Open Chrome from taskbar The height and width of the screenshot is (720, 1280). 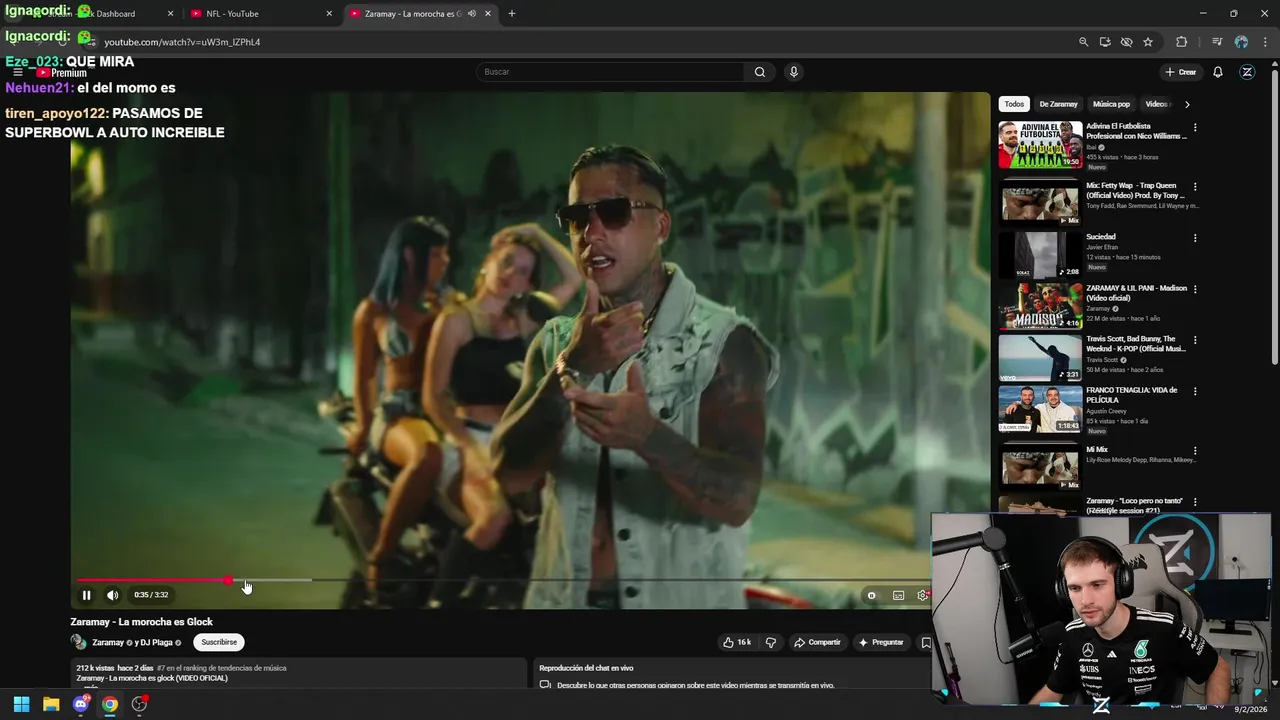[110, 704]
